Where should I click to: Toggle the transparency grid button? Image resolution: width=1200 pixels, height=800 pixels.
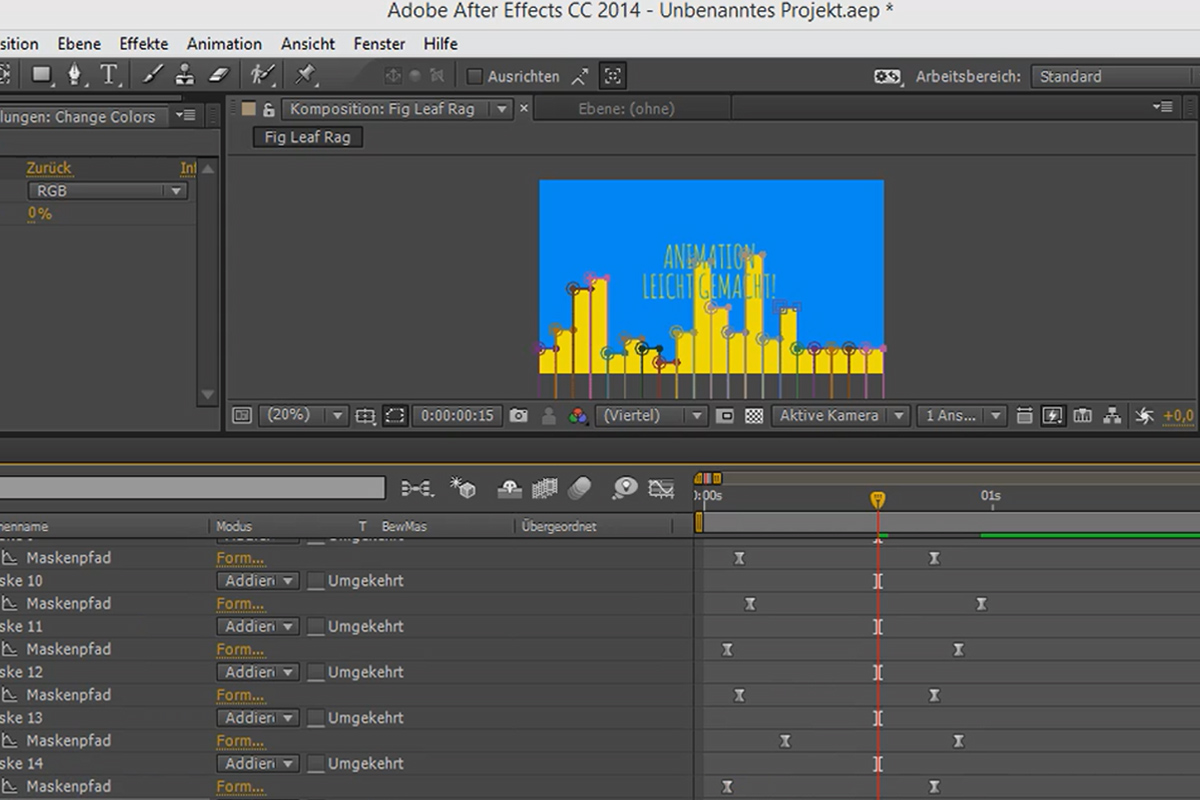point(754,415)
